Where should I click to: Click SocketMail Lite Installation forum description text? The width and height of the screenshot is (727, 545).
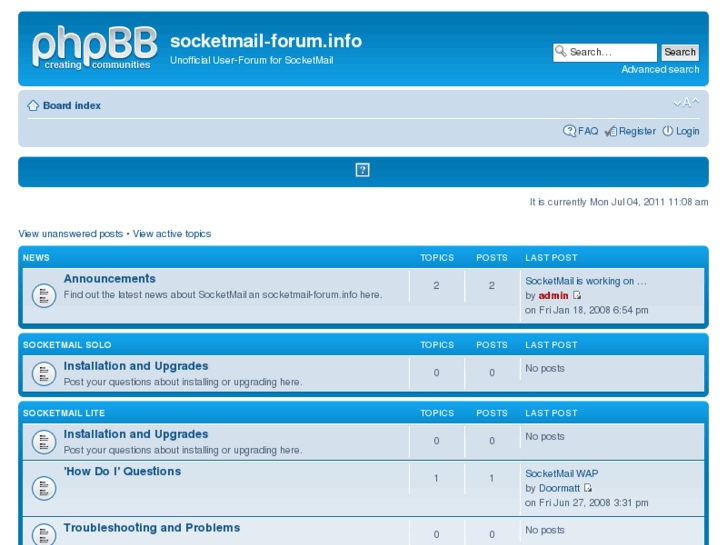pos(183,450)
